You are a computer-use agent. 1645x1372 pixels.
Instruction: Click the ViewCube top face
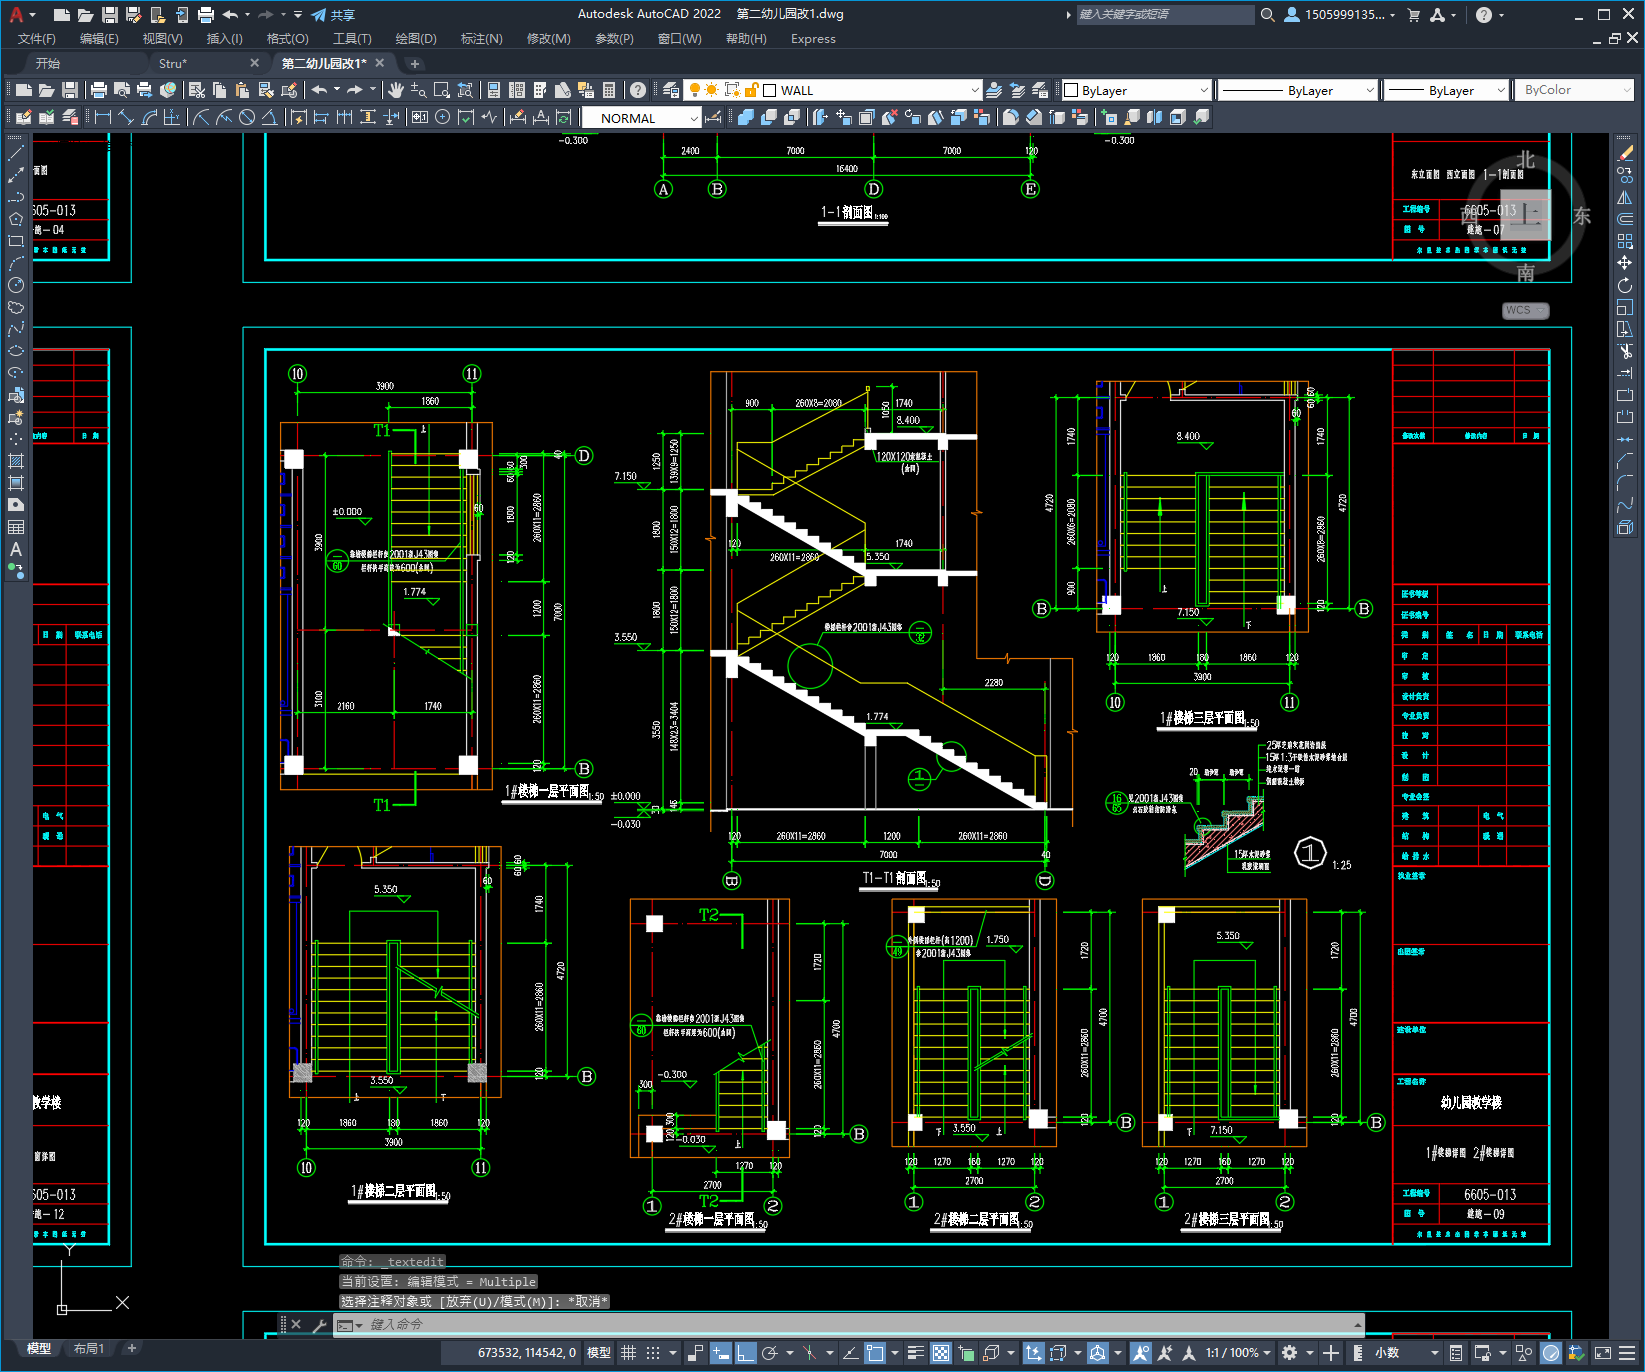[x=1526, y=215]
